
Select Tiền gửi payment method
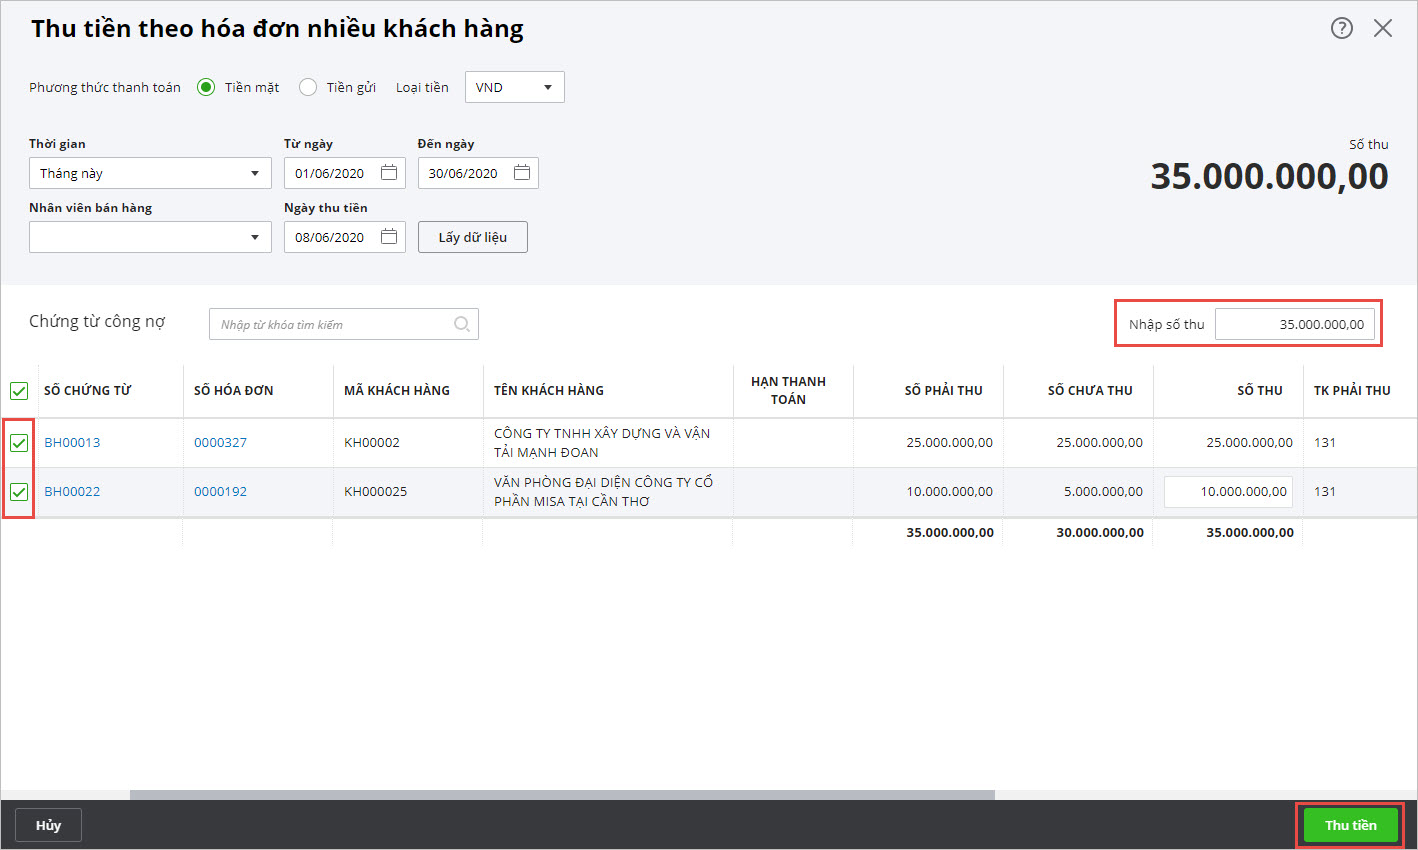tap(308, 87)
